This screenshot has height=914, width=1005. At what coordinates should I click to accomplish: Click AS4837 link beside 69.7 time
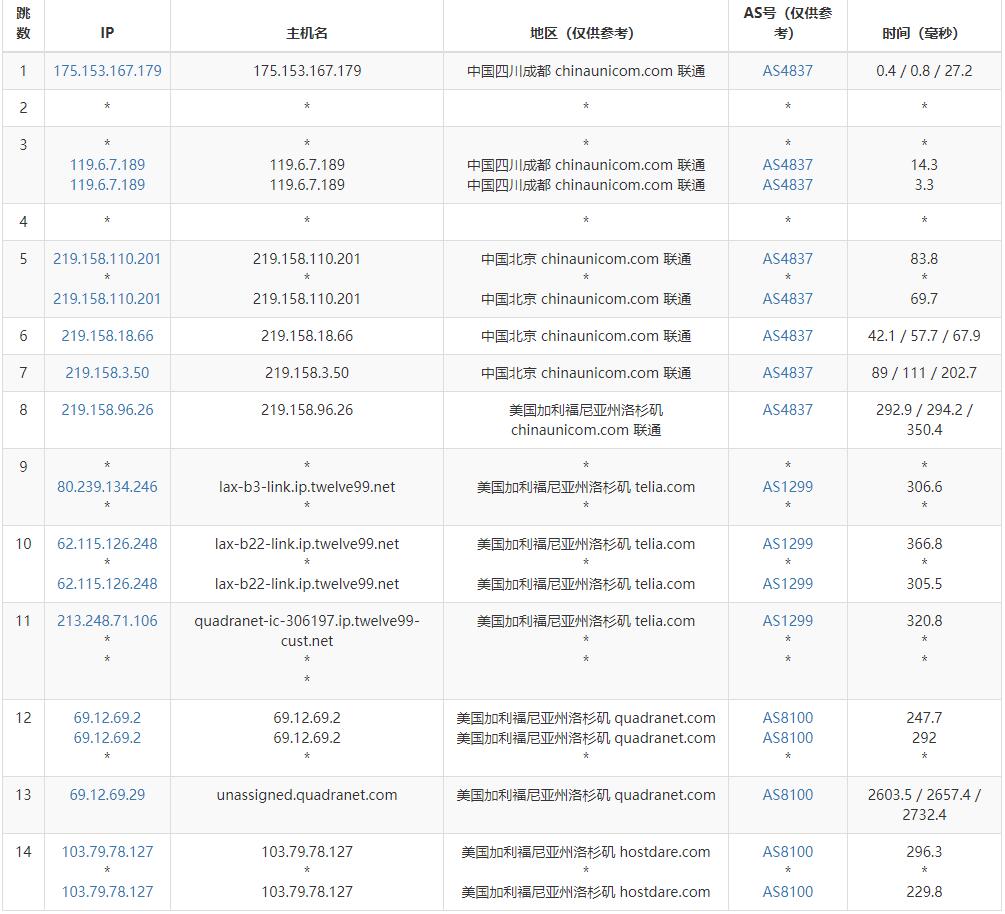point(787,299)
